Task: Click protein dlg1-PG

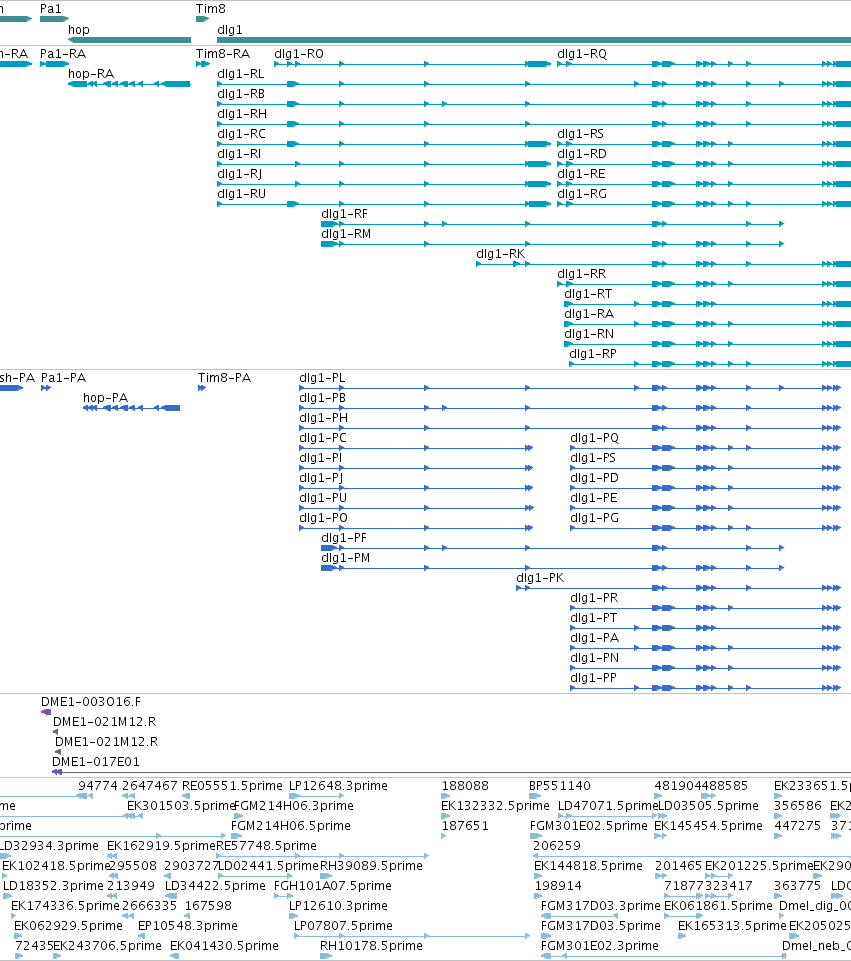Action: click(x=706, y=528)
